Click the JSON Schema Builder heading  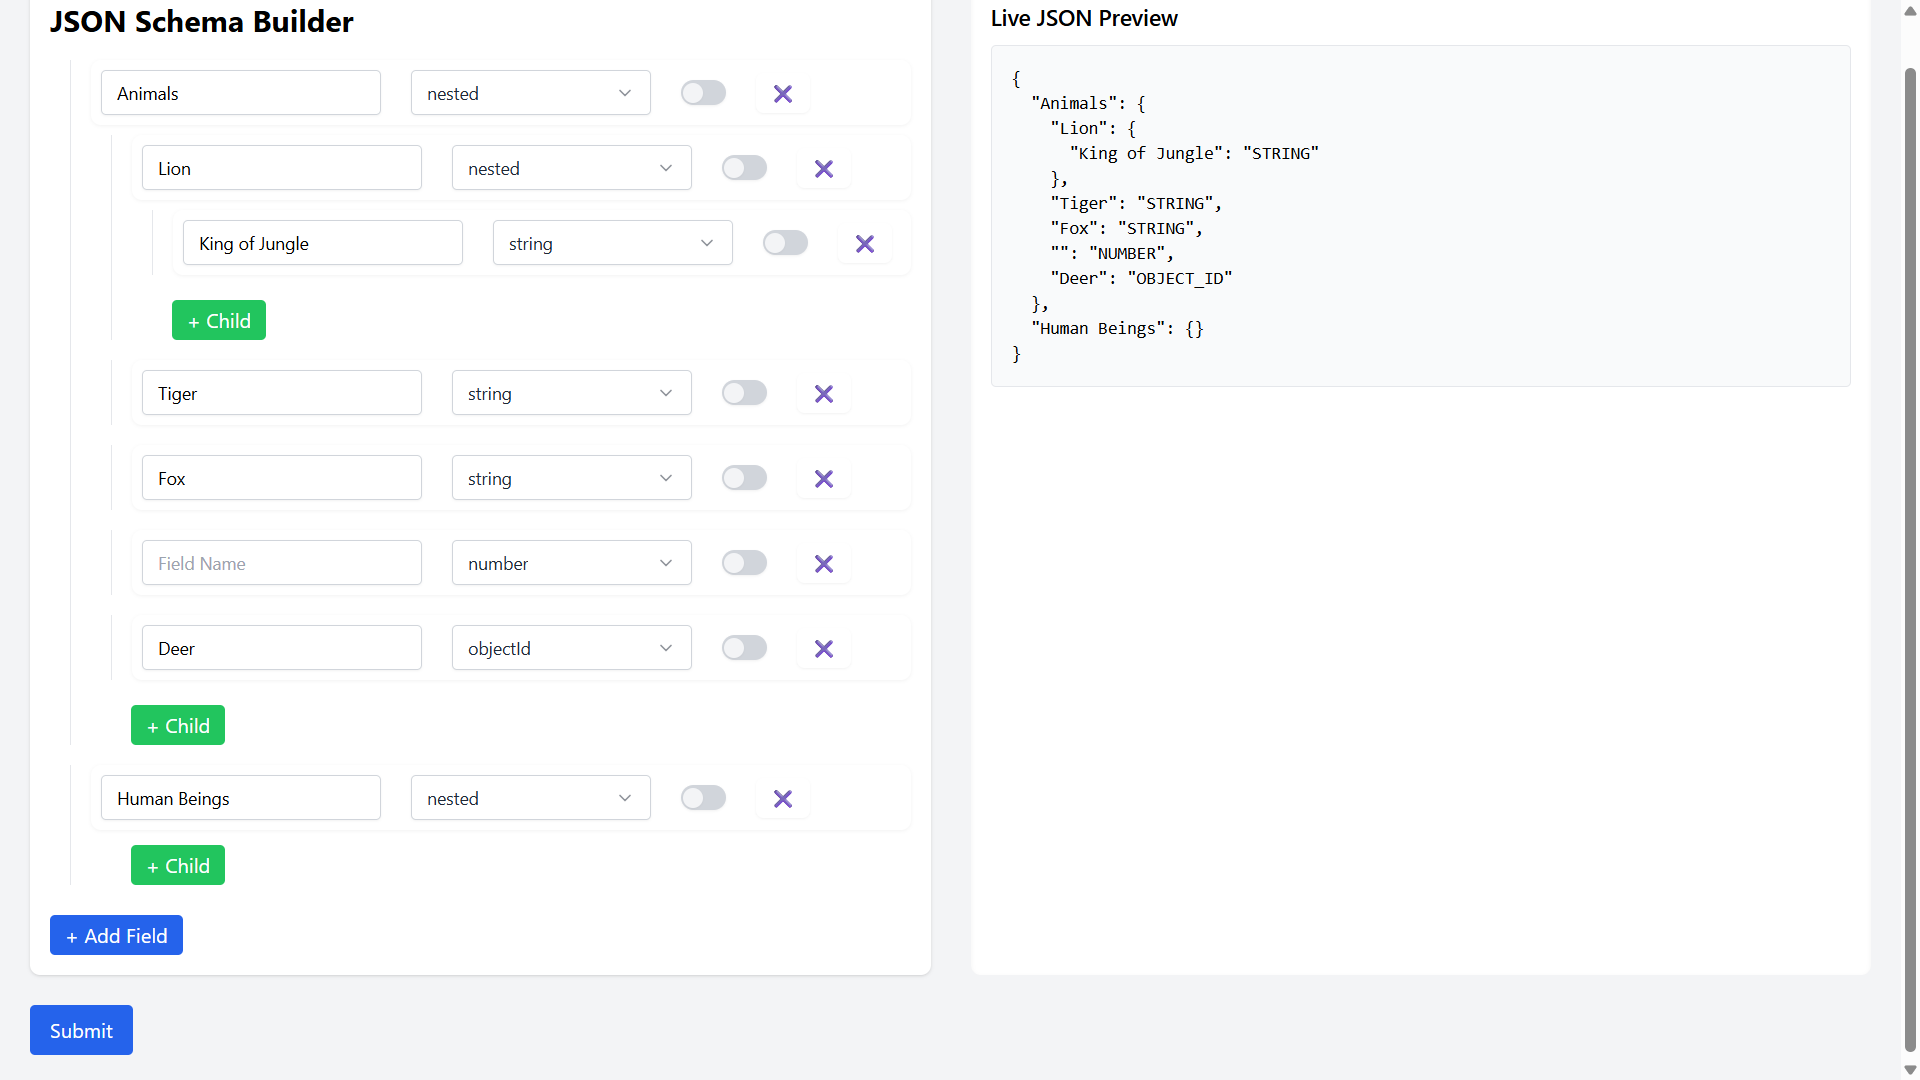(201, 21)
